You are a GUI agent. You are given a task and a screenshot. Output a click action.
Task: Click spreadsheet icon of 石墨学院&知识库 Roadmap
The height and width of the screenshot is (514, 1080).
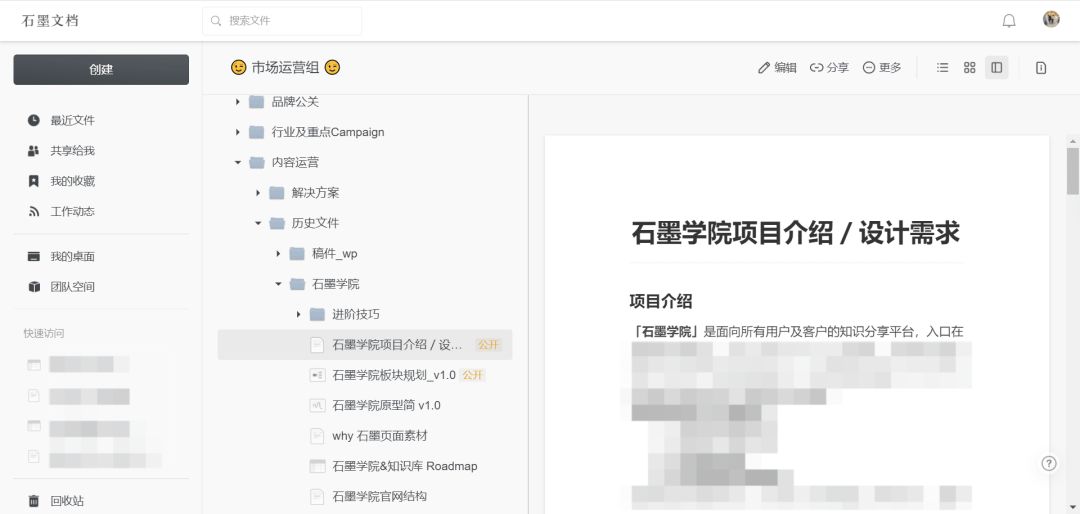317,466
